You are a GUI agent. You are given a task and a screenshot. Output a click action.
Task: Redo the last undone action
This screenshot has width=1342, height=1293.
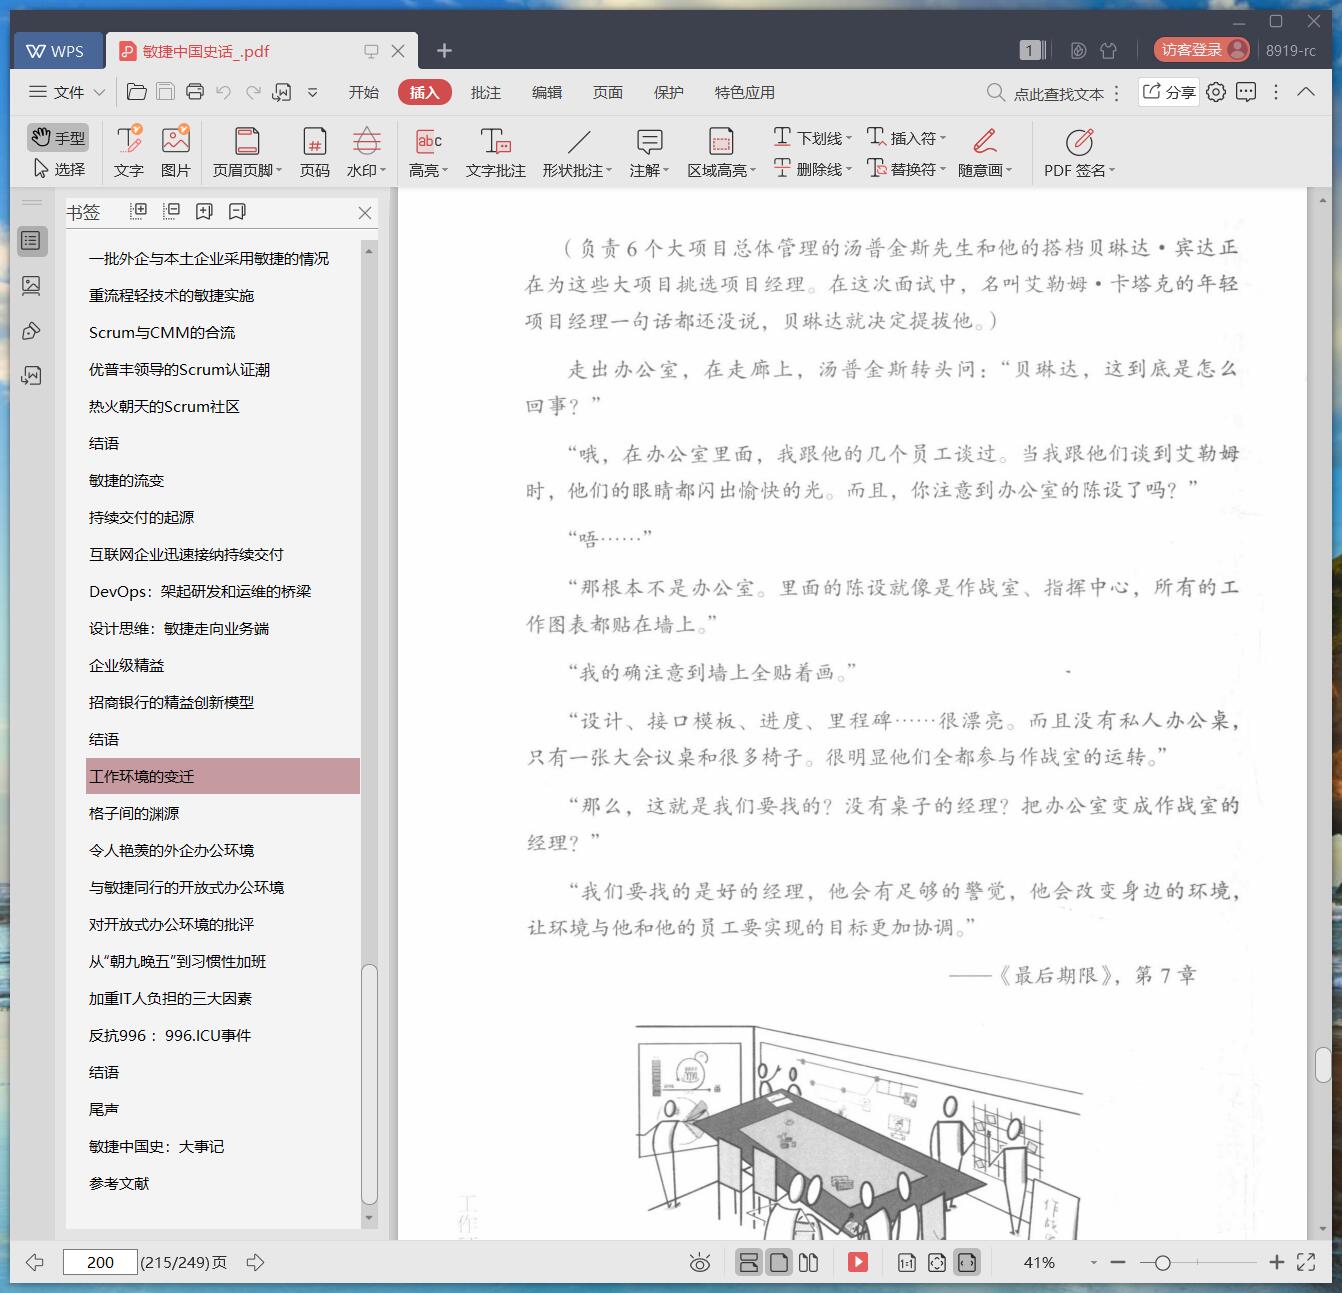click(253, 92)
